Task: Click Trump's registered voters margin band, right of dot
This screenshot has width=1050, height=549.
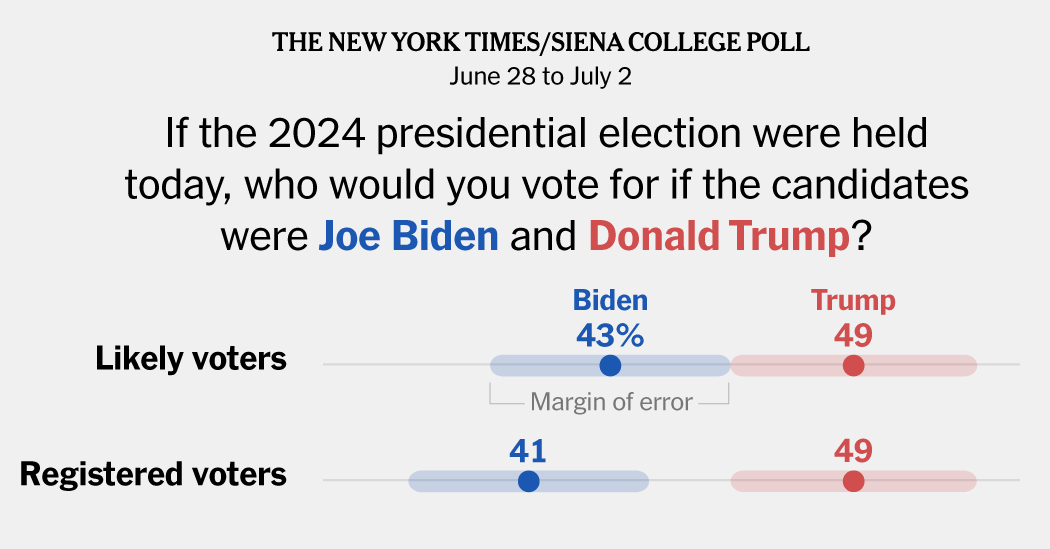Action: tap(921, 481)
